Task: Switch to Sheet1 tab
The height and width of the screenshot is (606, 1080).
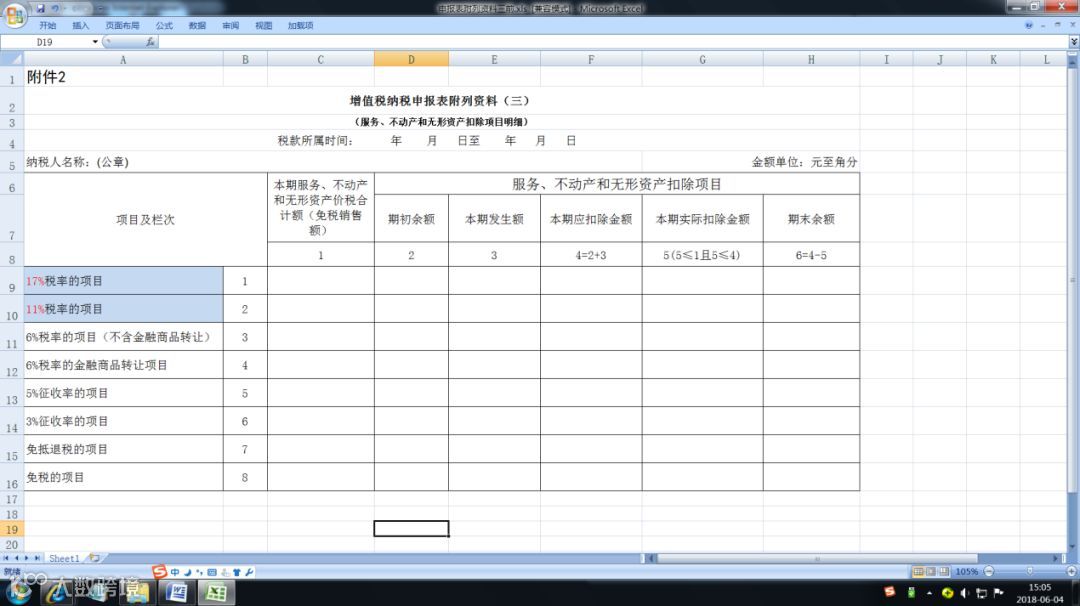Action: [63, 558]
